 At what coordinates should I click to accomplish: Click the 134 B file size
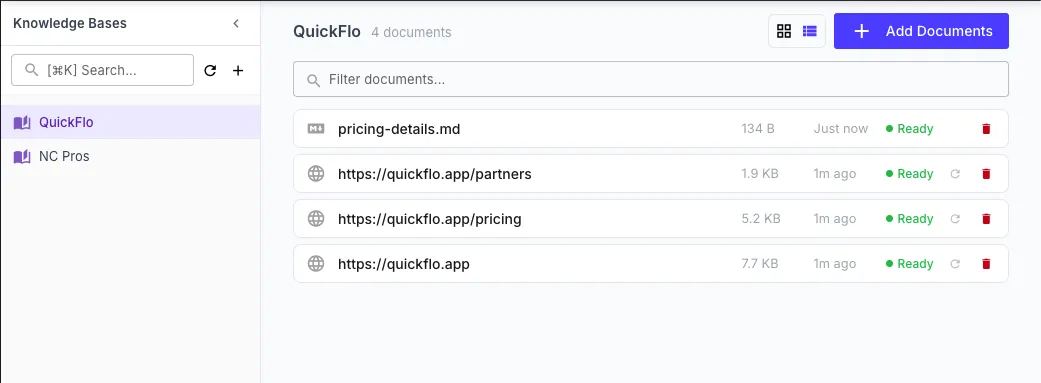[758, 129]
